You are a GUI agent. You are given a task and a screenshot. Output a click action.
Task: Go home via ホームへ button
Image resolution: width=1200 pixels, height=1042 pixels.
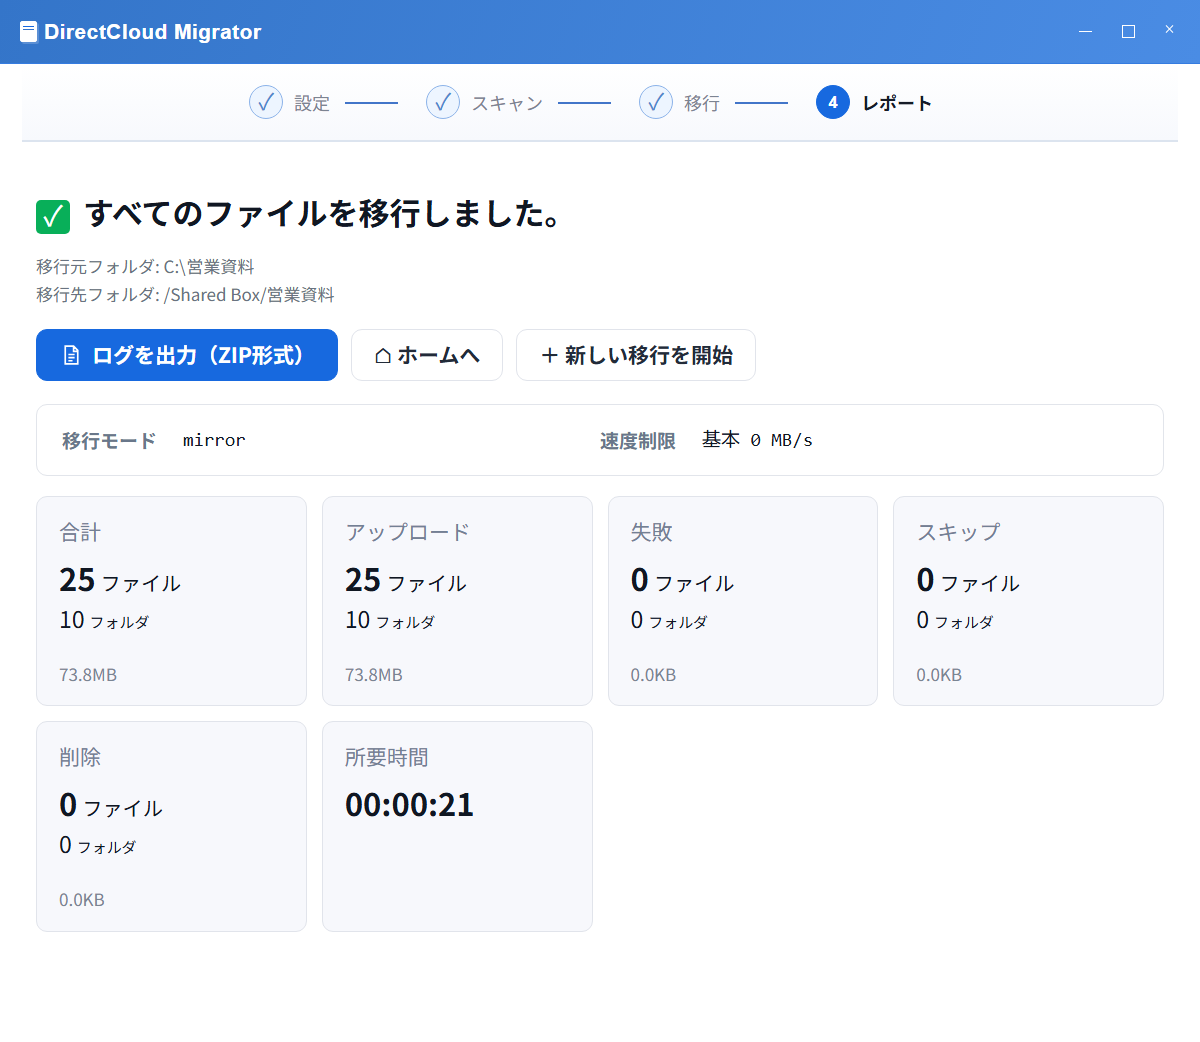pyautogui.click(x=427, y=355)
